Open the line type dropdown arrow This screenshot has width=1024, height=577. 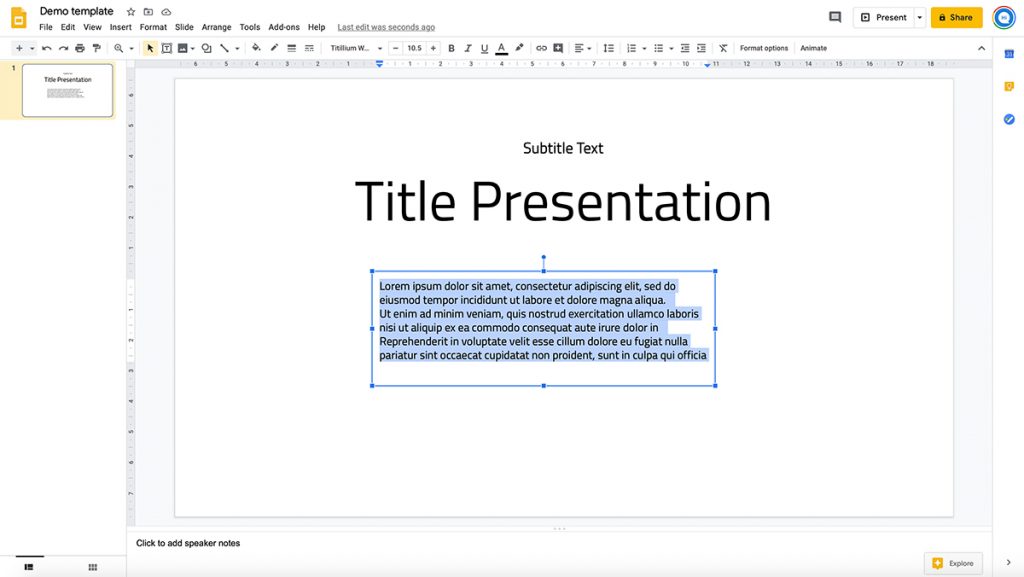(237, 48)
